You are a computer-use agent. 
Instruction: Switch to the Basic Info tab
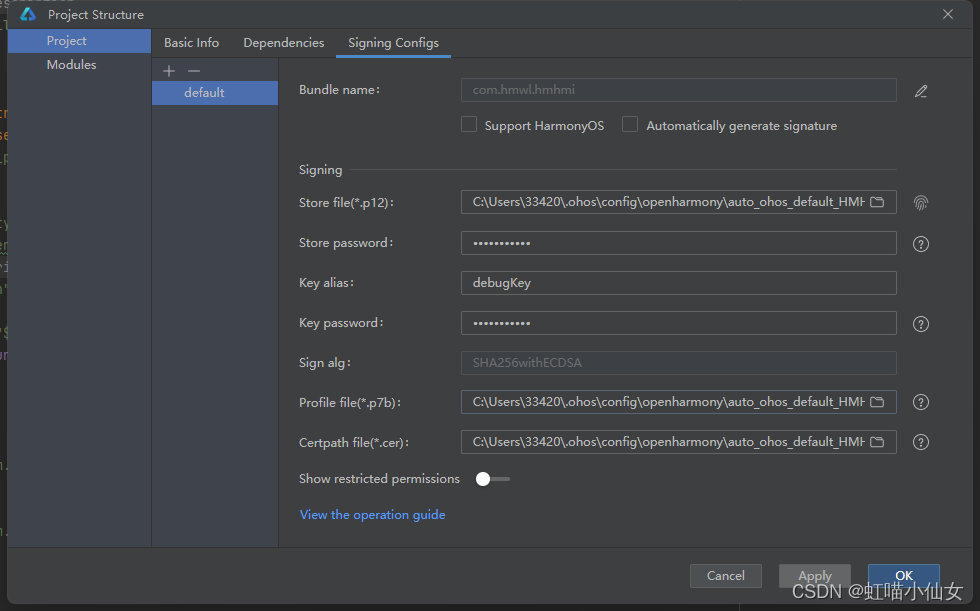(x=191, y=43)
